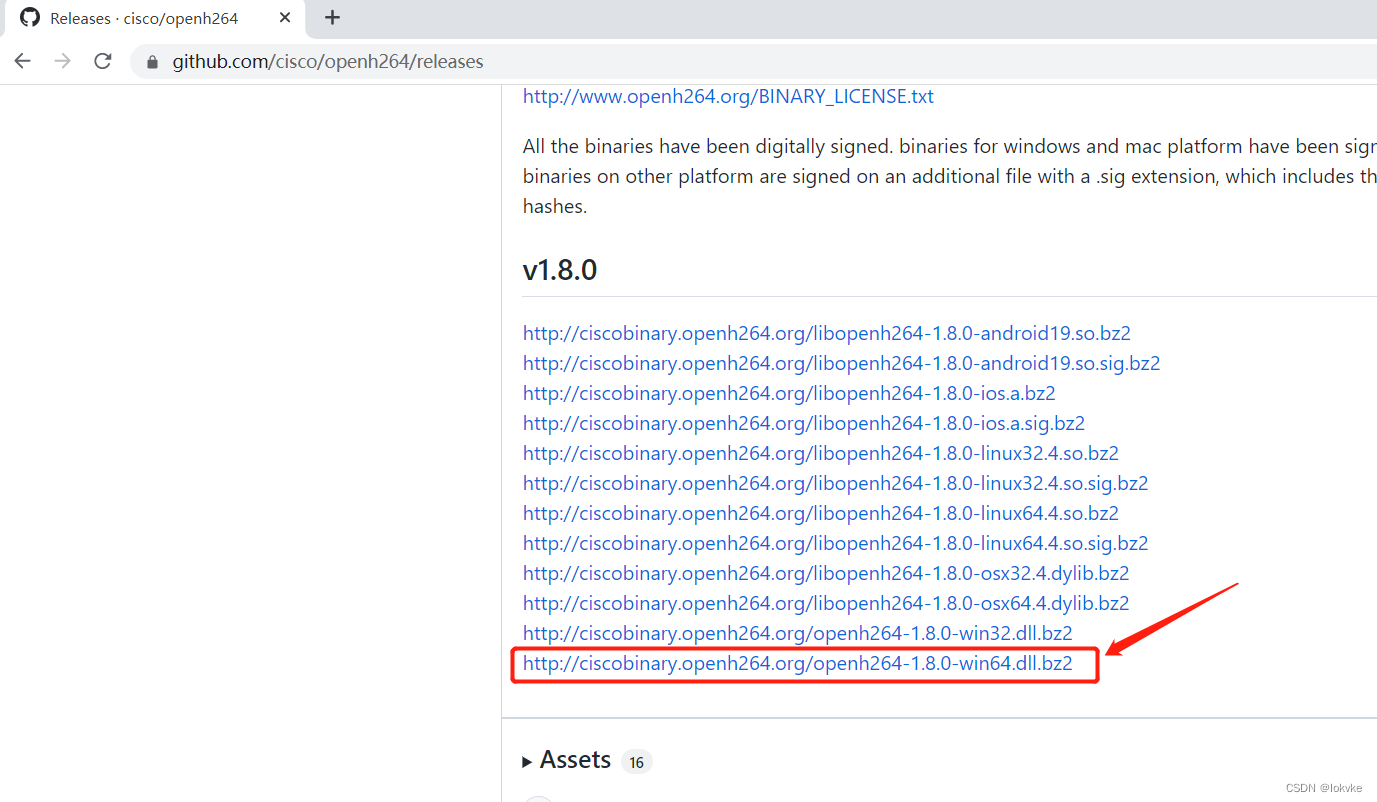
Task: Click the highlighted openh264-1.8.0-win64.dll.bz2 link
Action: [x=797, y=663]
